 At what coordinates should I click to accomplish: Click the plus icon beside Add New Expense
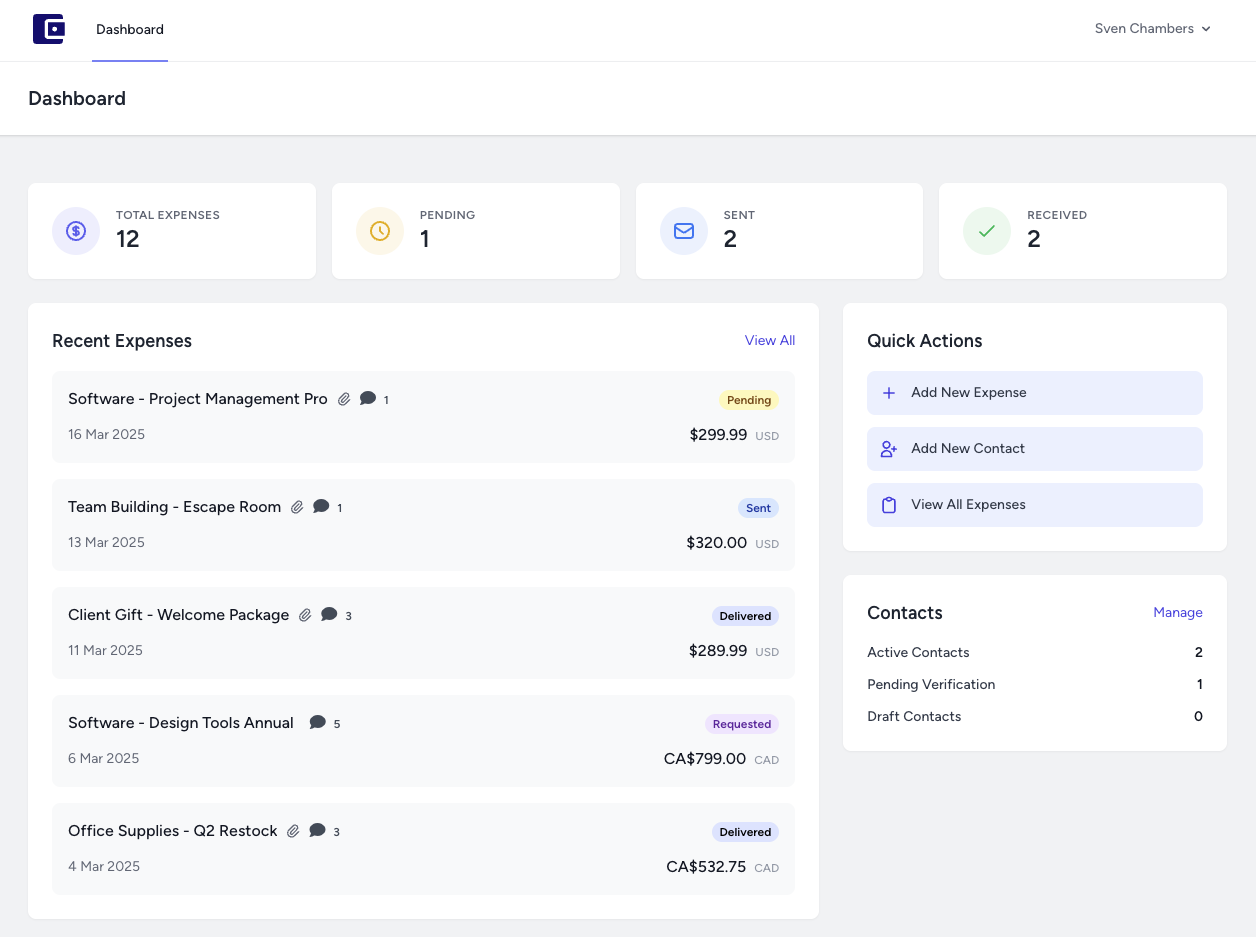coord(889,393)
